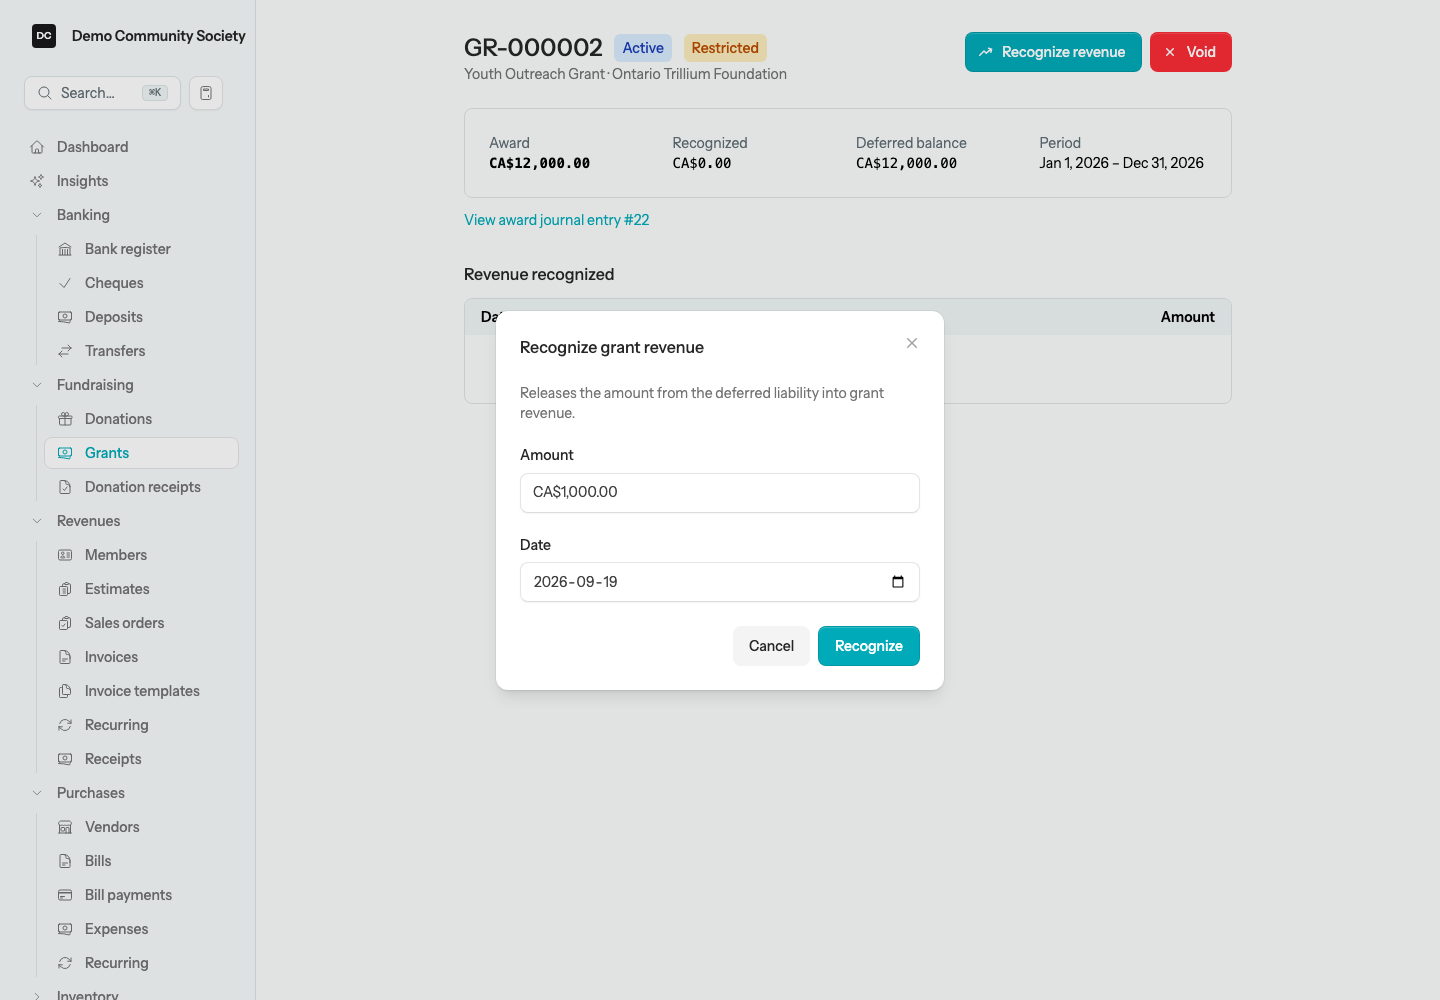This screenshot has height=1000, width=1440.
Task: Click the Sales orders icon
Action: [65, 623]
